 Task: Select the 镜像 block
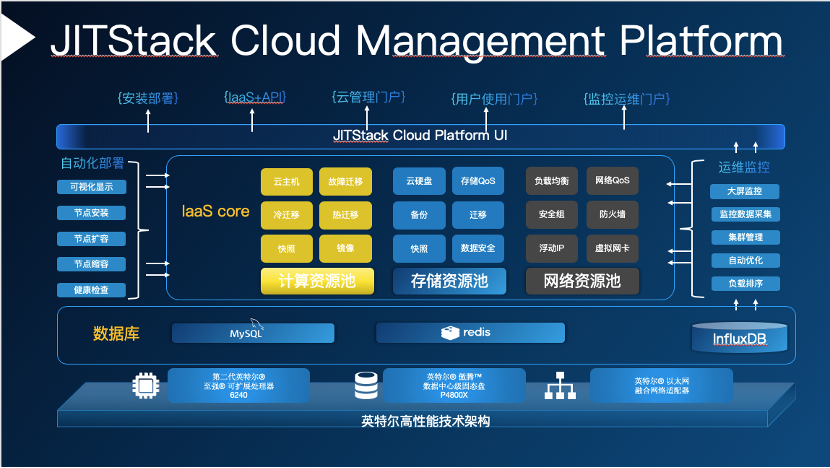pos(345,248)
